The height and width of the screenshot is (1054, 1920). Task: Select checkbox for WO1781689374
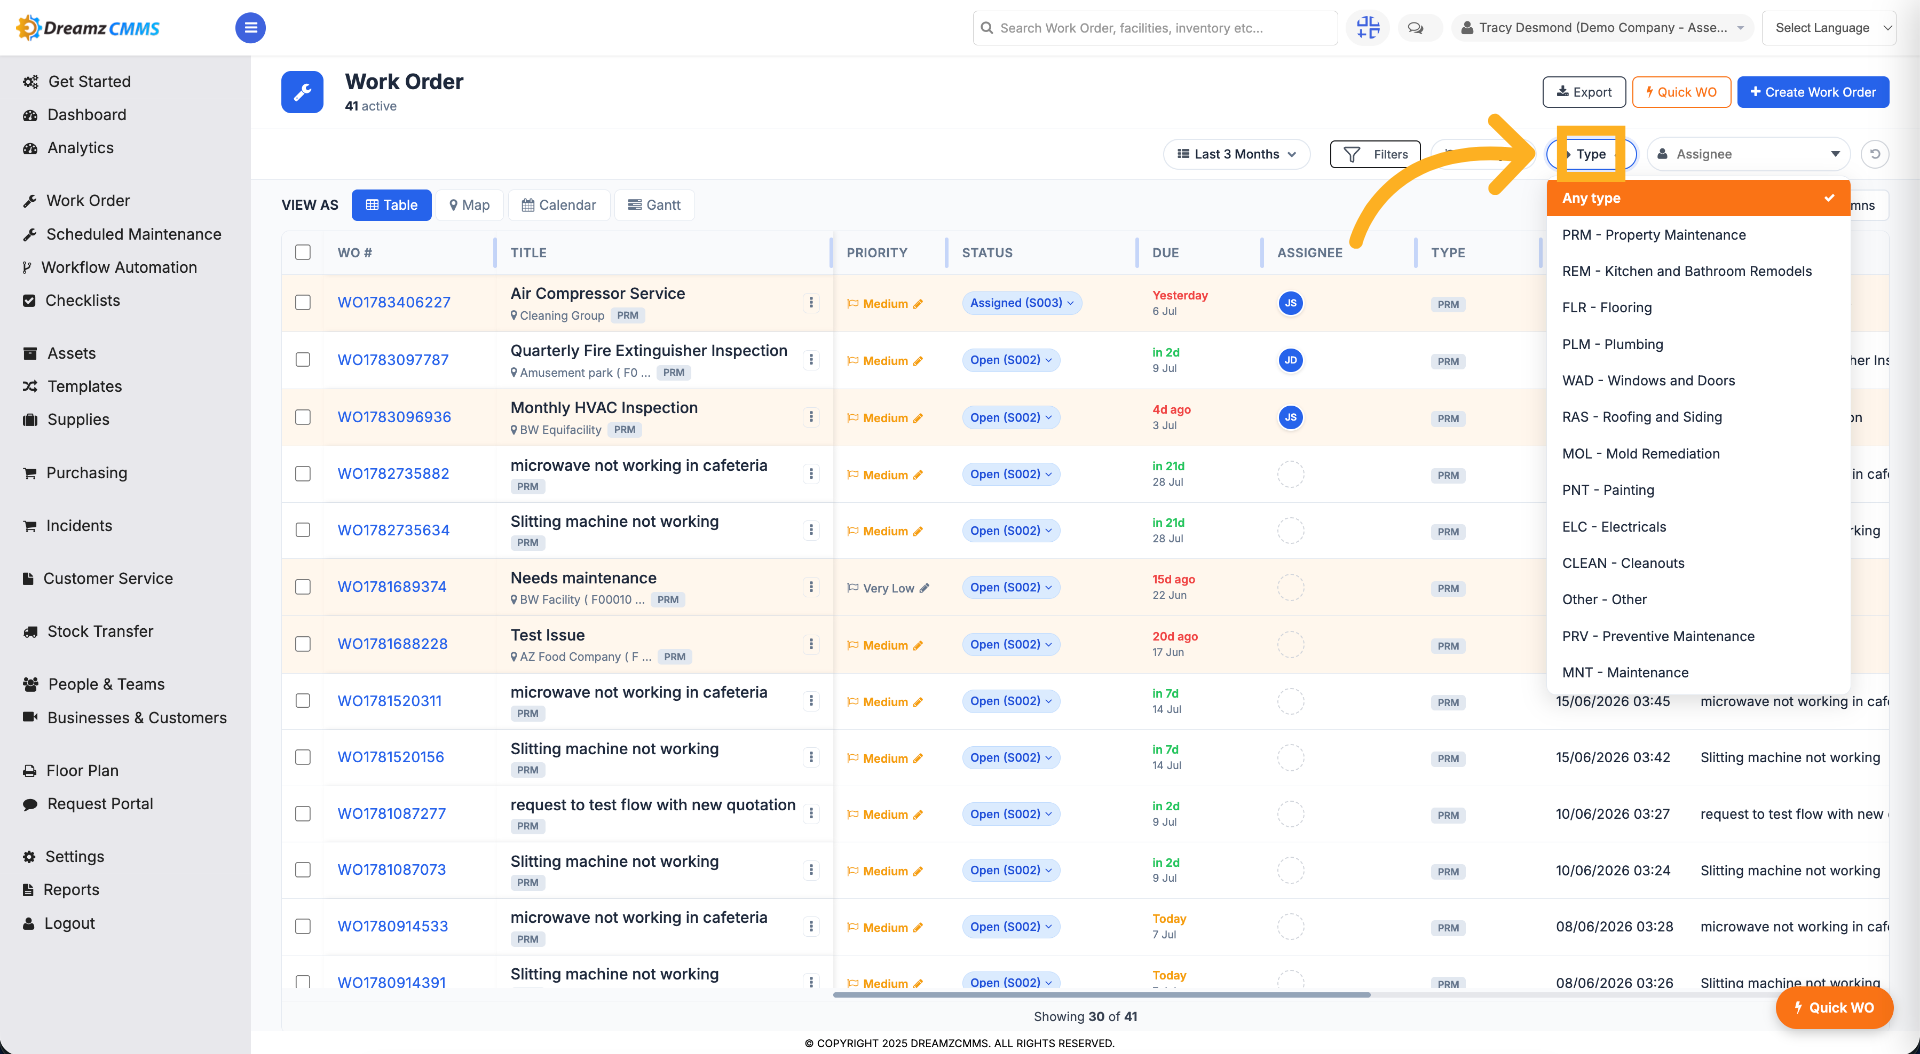303,587
